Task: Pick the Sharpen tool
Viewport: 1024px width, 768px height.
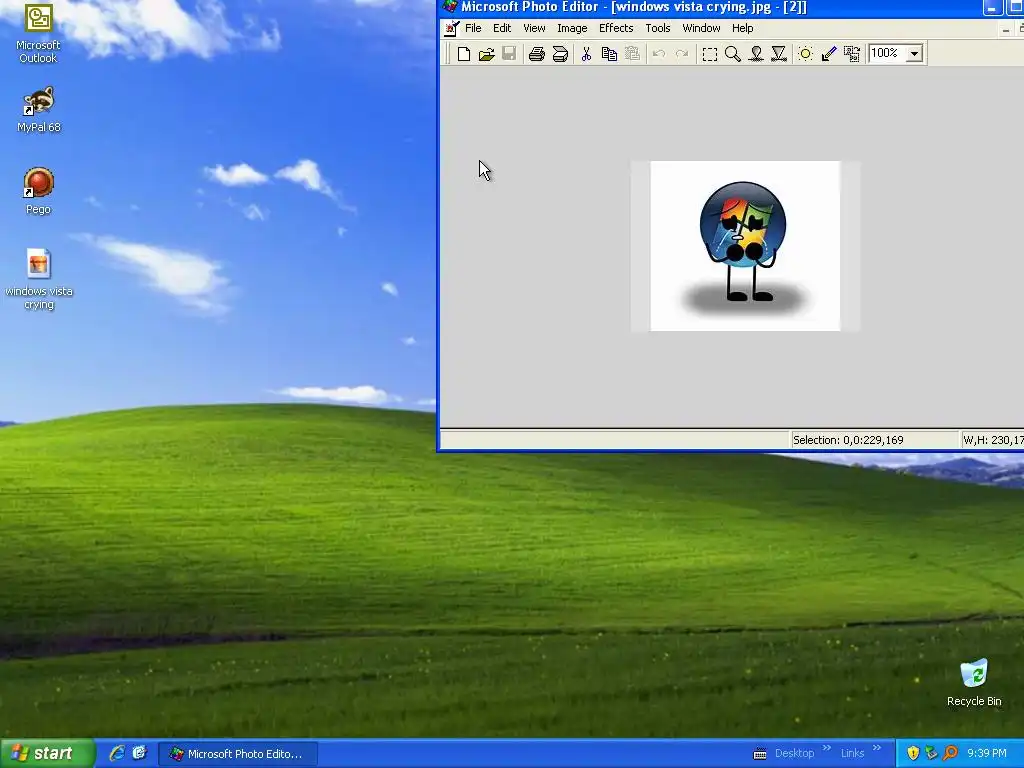Action: 779,54
